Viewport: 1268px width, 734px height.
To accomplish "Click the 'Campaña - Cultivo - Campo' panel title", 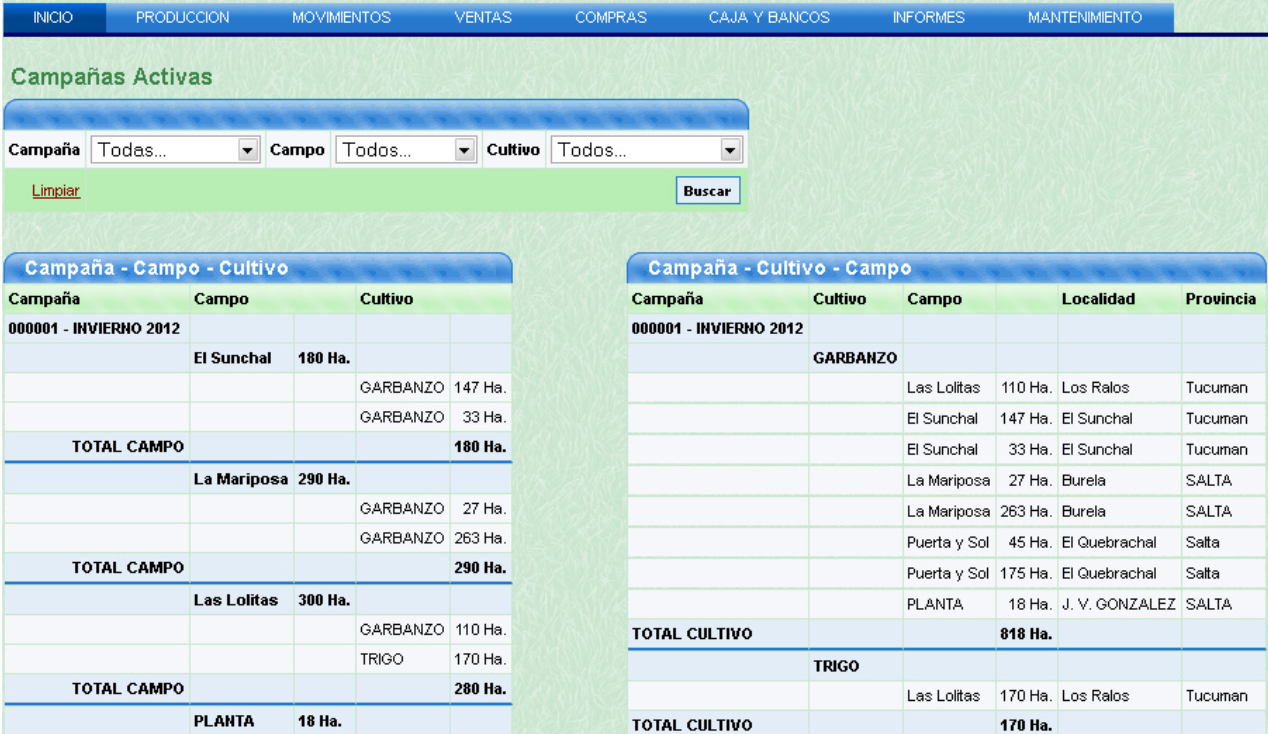I will pyautogui.click(x=779, y=268).
